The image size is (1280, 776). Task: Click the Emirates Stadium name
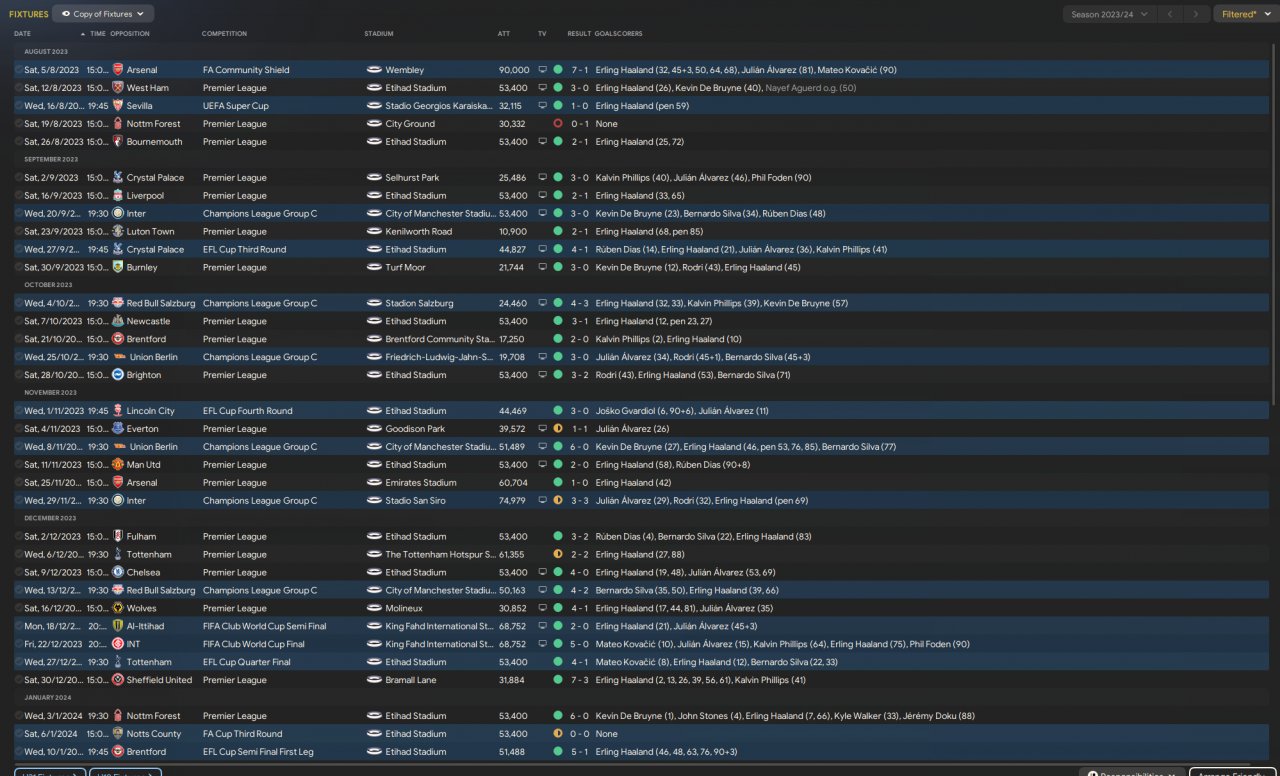click(422, 483)
